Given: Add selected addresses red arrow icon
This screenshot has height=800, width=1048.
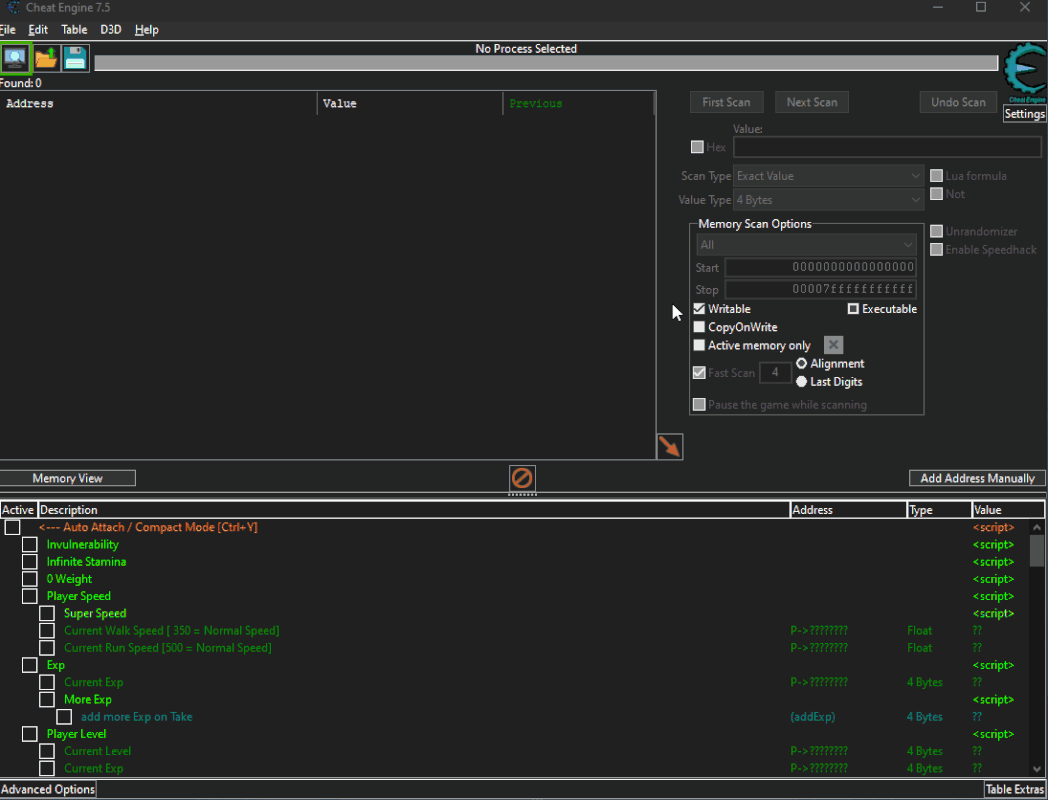Looking at the screenshot, I should click(670, 446).
